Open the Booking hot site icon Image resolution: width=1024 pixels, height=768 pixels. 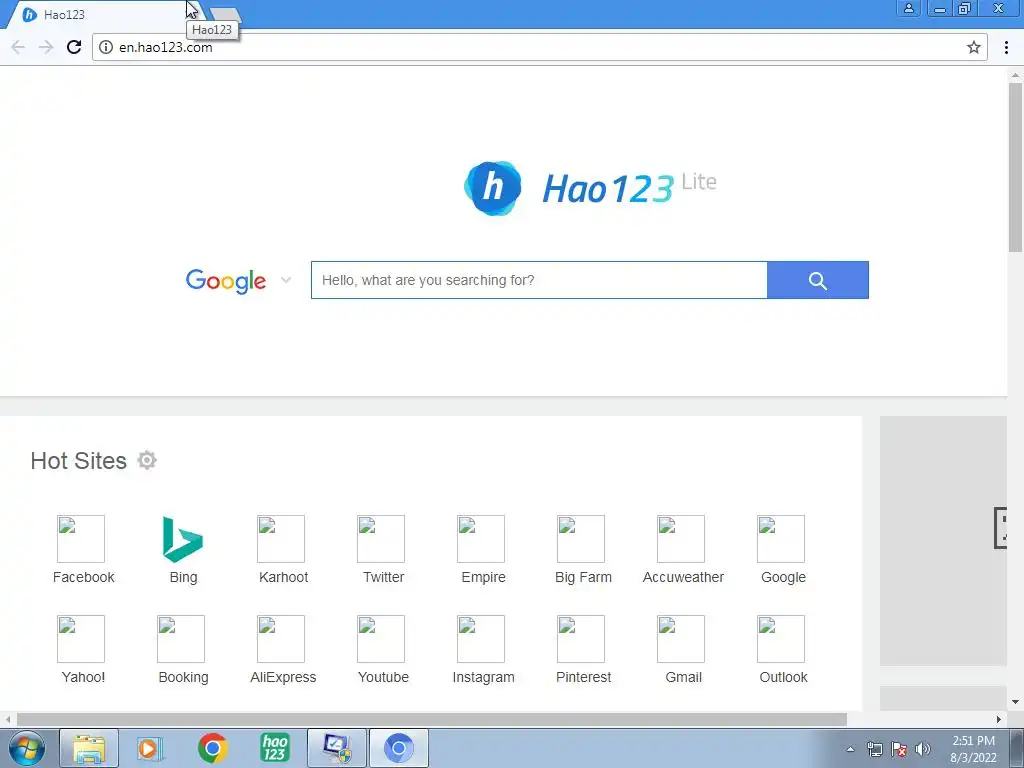181,639
